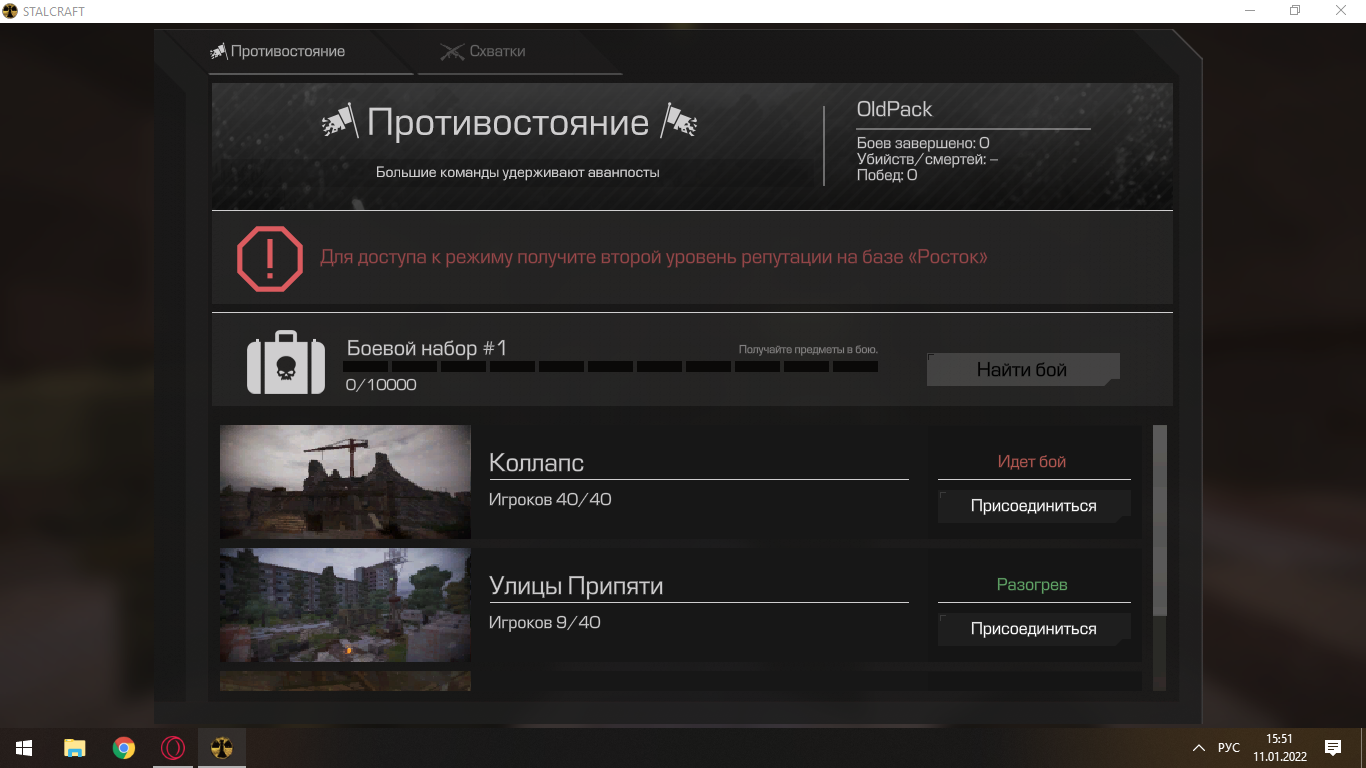The width and height of the screenshot is (1366, 768).
Task: Join the Коллапс battle via Присоединиться
Action: (x=1034, y=506)
